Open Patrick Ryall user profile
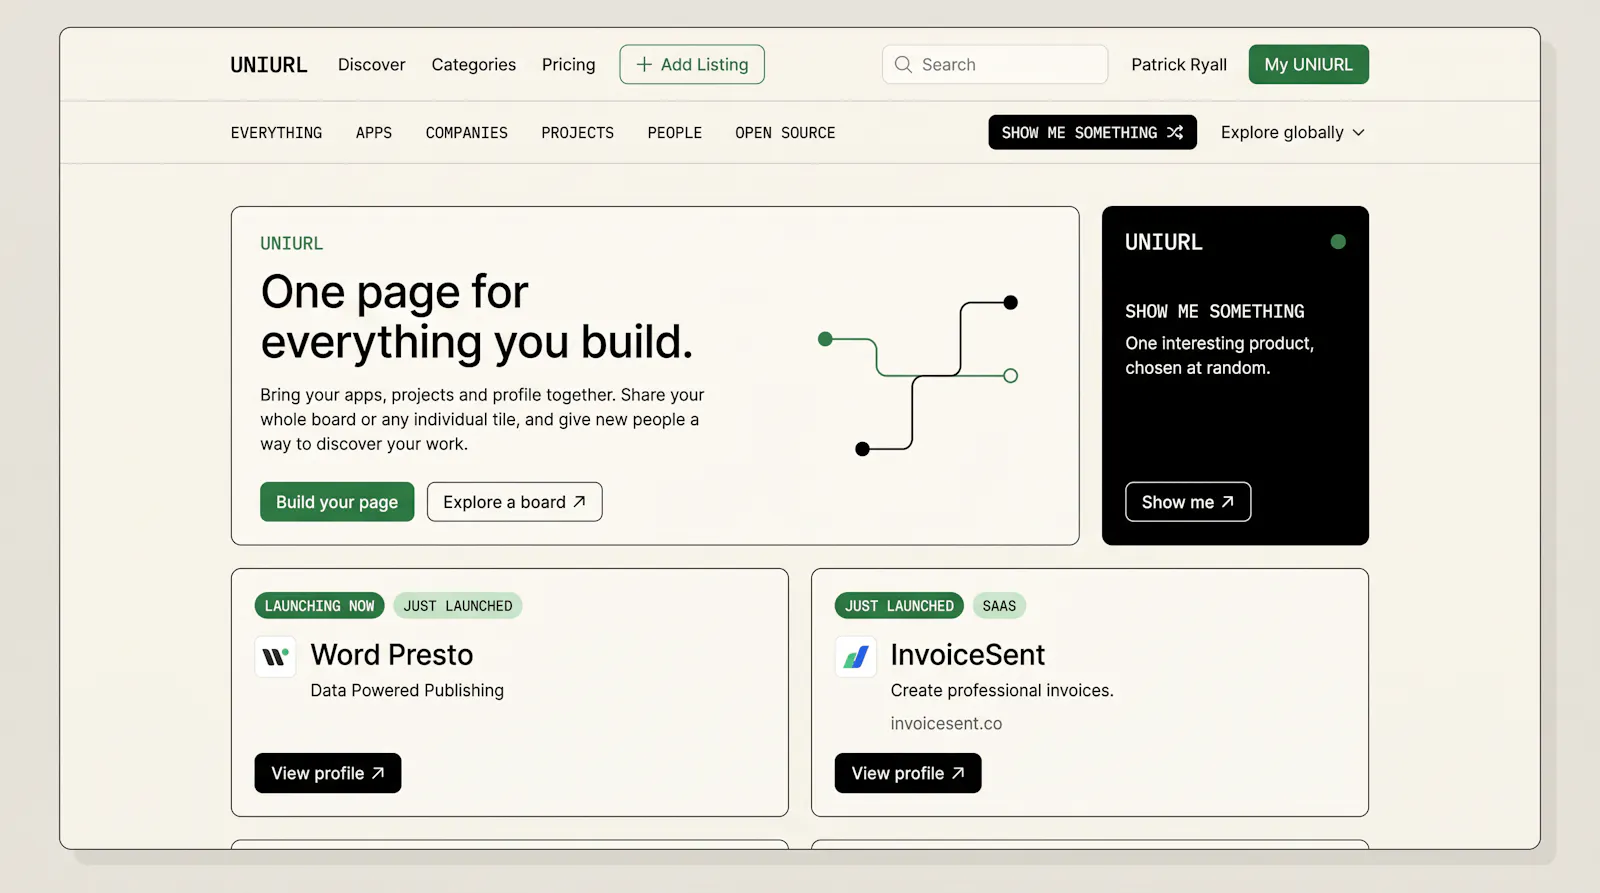 pos(1179,65)
